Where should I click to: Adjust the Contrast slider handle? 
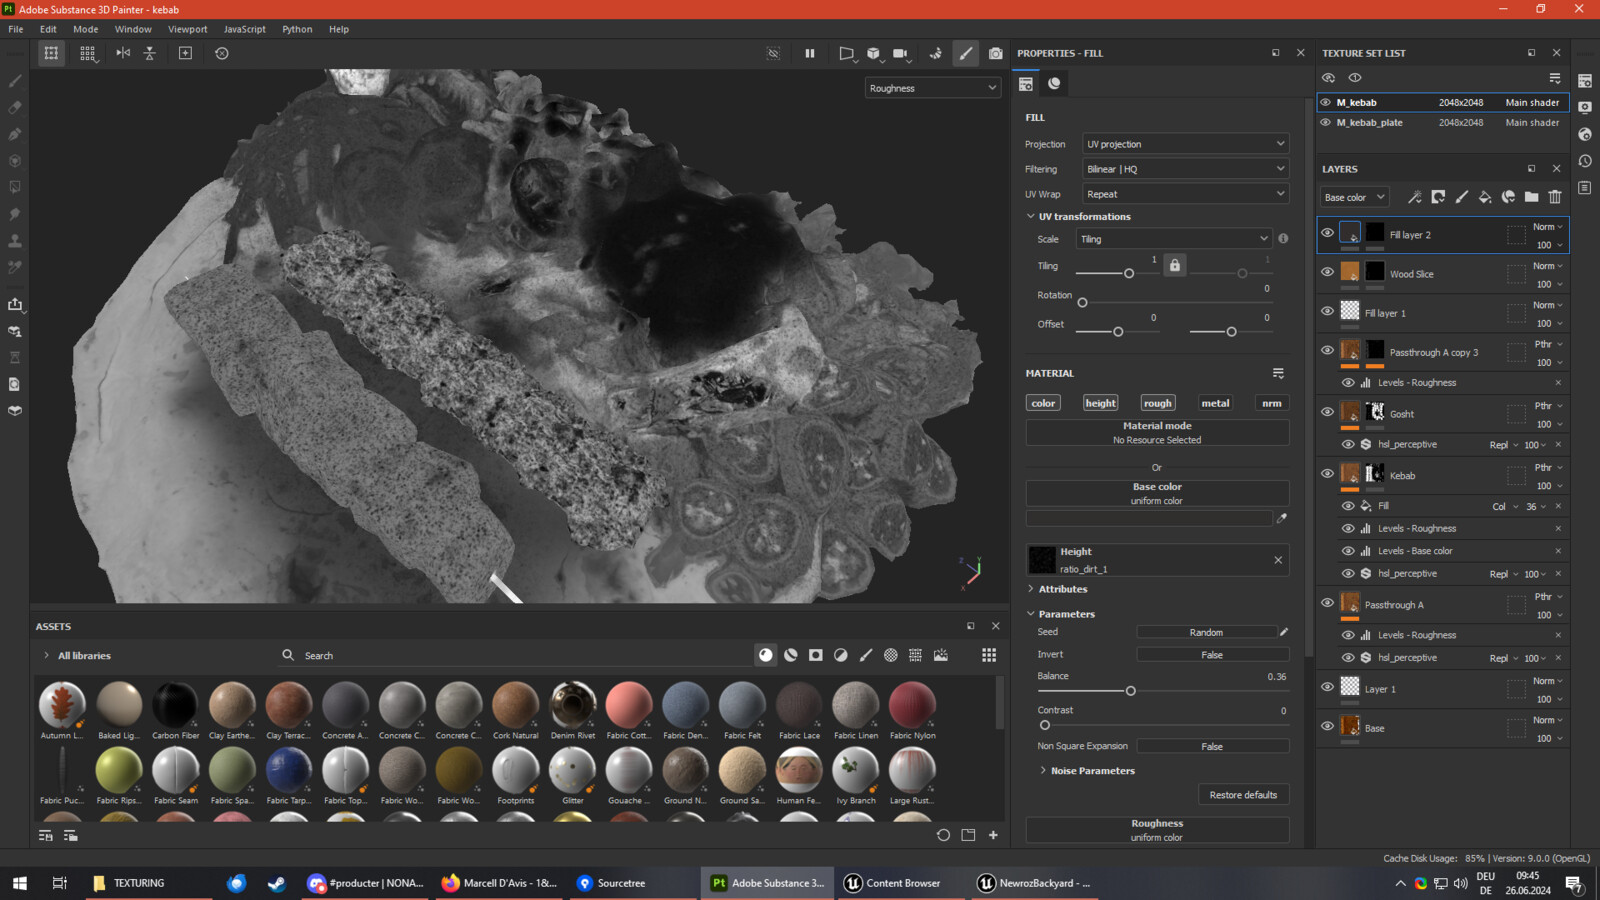point(1045,725)
